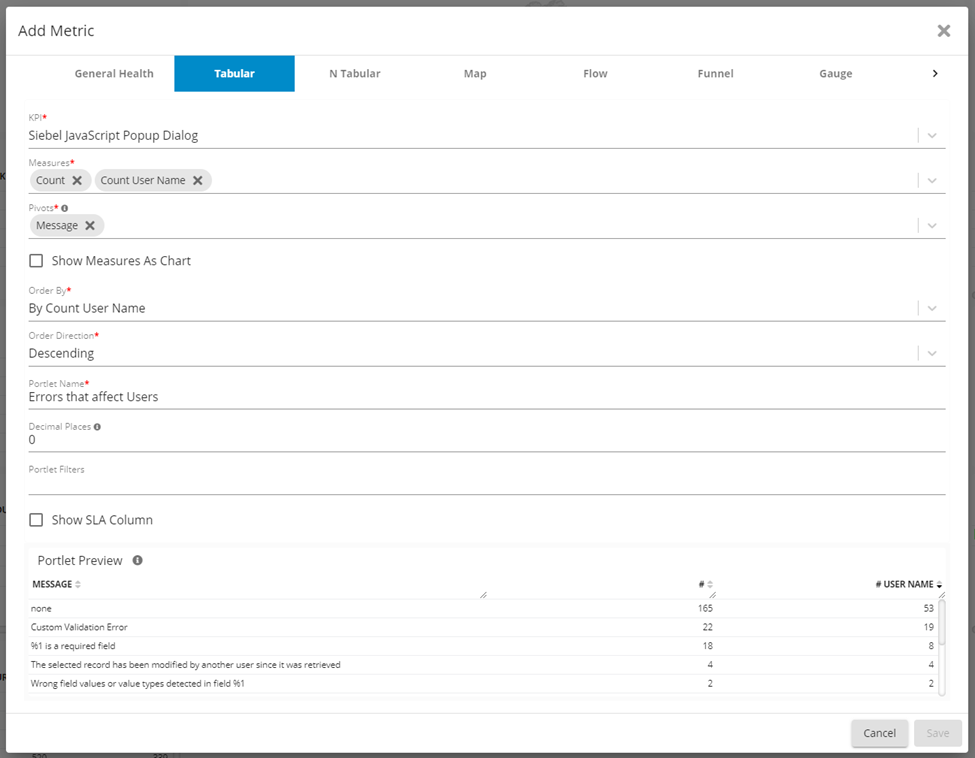Close the Add Metric dialog

(x=943, y=31)
